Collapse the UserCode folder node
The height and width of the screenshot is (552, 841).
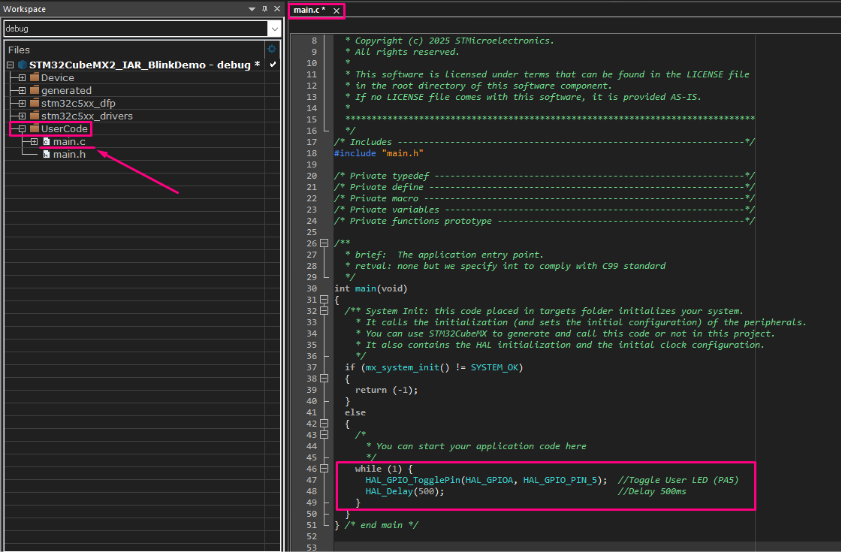pos(22,129)
